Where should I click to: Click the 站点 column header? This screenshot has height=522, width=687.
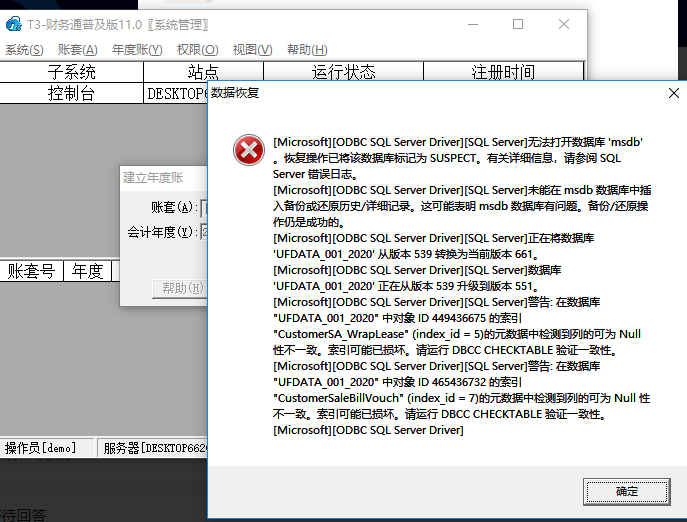point(203,72)
